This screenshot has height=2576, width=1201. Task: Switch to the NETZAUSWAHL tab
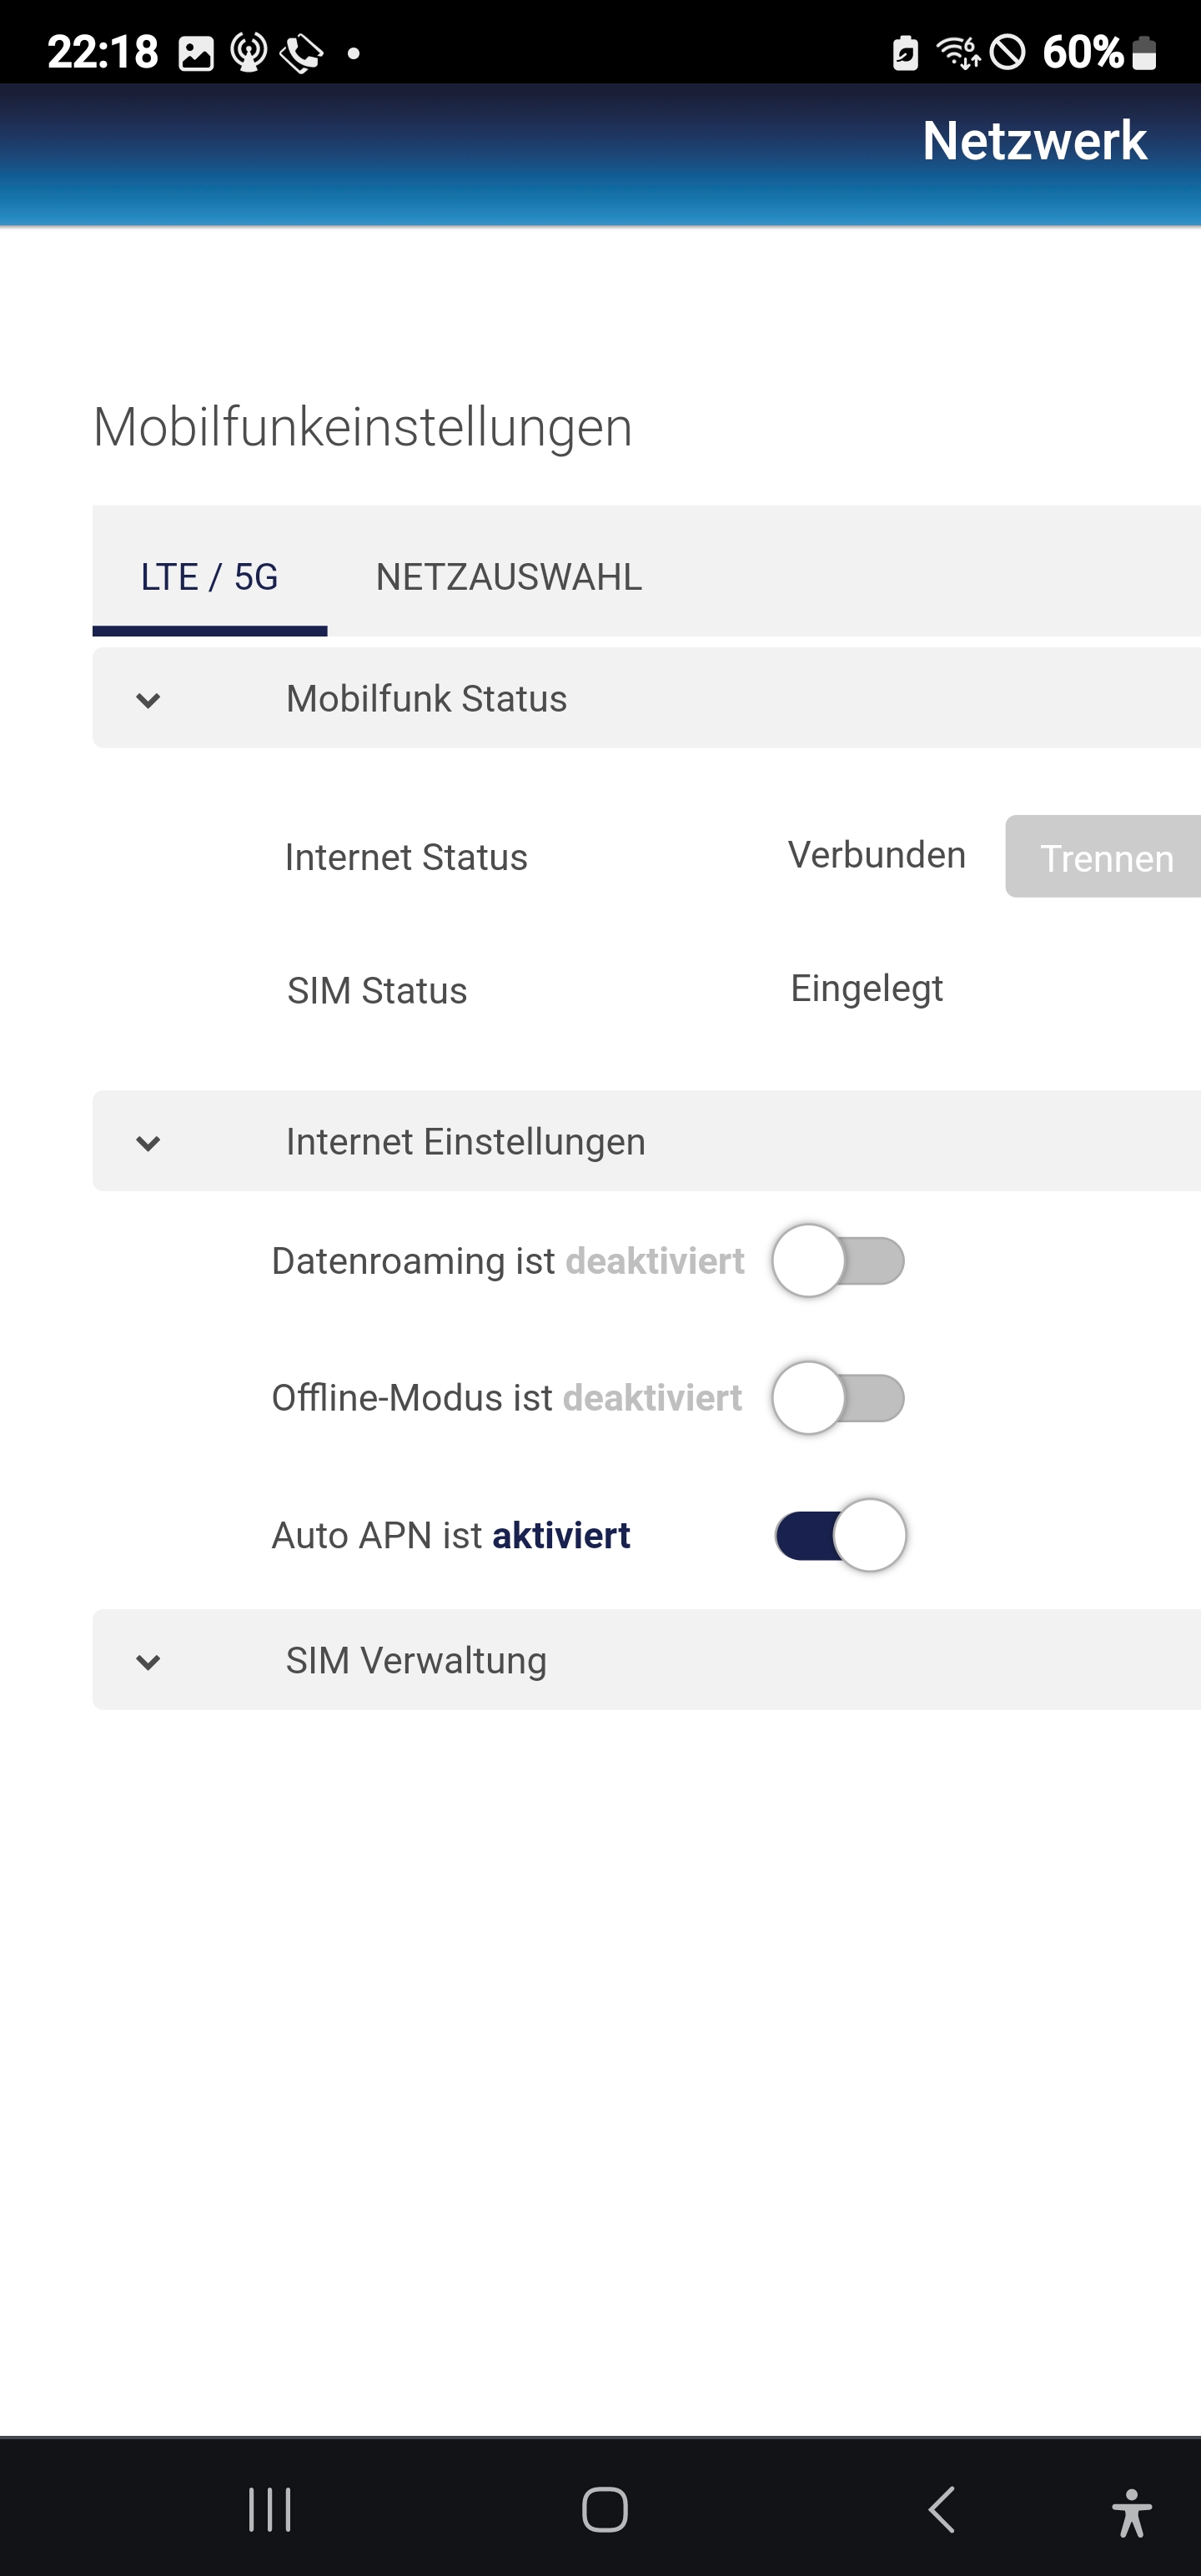pyautogui.click(x=509, y=577)
